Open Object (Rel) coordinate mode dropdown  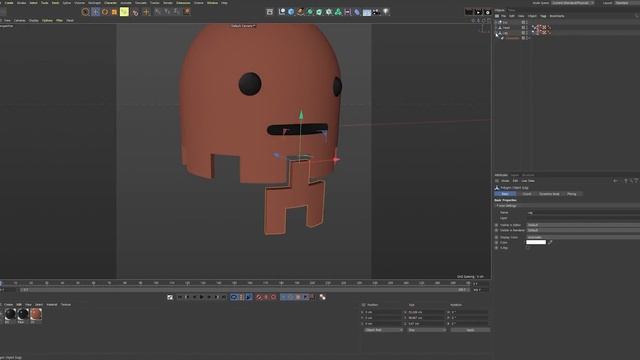tap(383, 330)
